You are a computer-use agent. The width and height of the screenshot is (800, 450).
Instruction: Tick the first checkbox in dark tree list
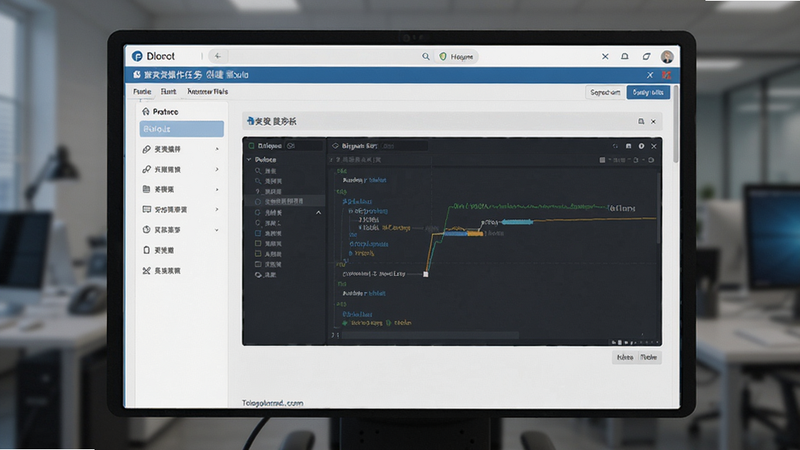pos(258,233)
